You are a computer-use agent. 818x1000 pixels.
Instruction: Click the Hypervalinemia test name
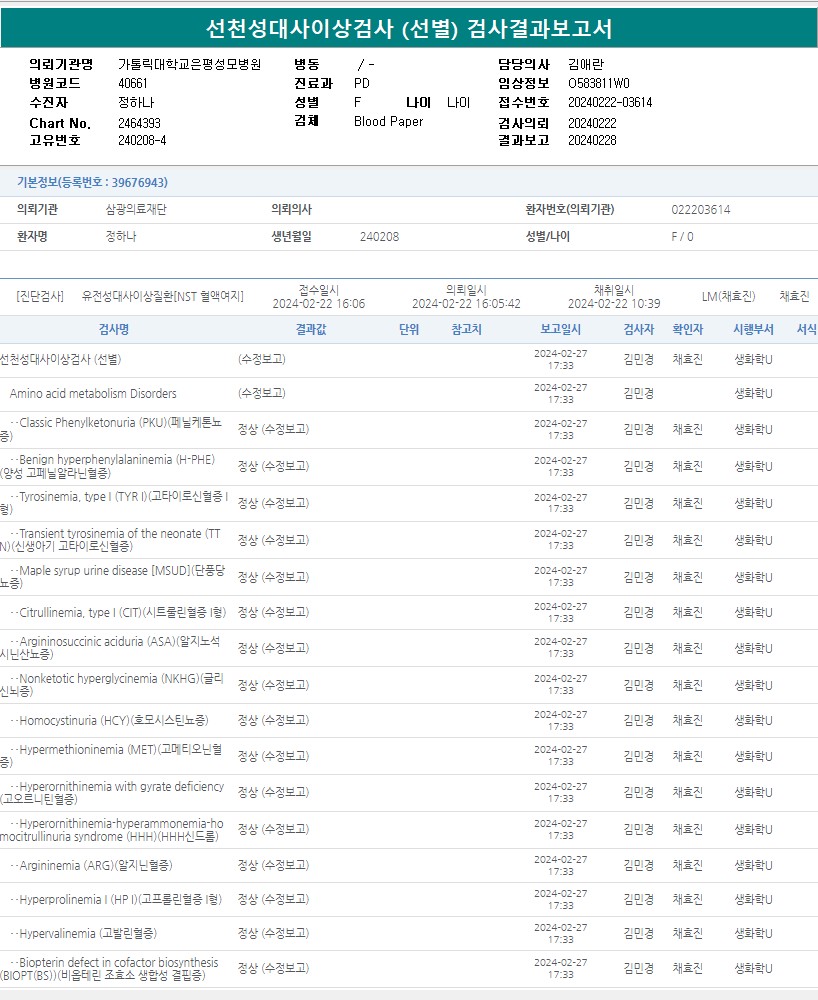87,933
